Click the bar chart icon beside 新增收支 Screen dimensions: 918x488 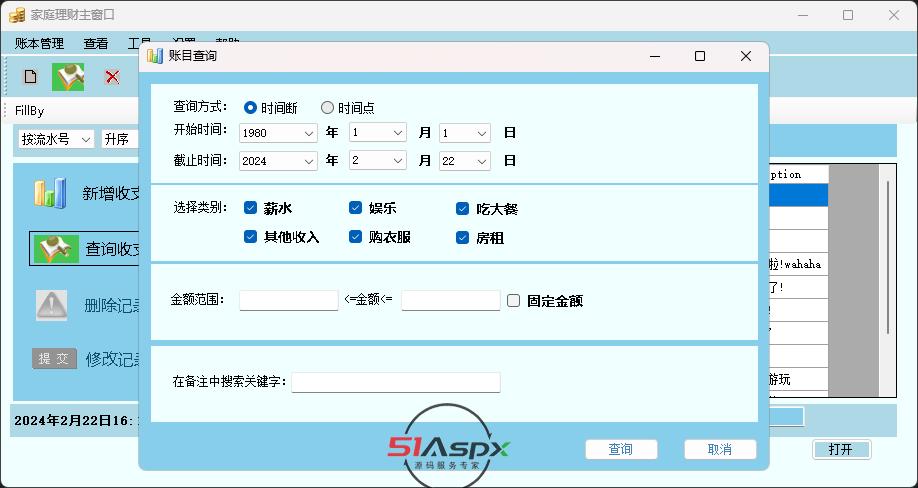[50, 193]
